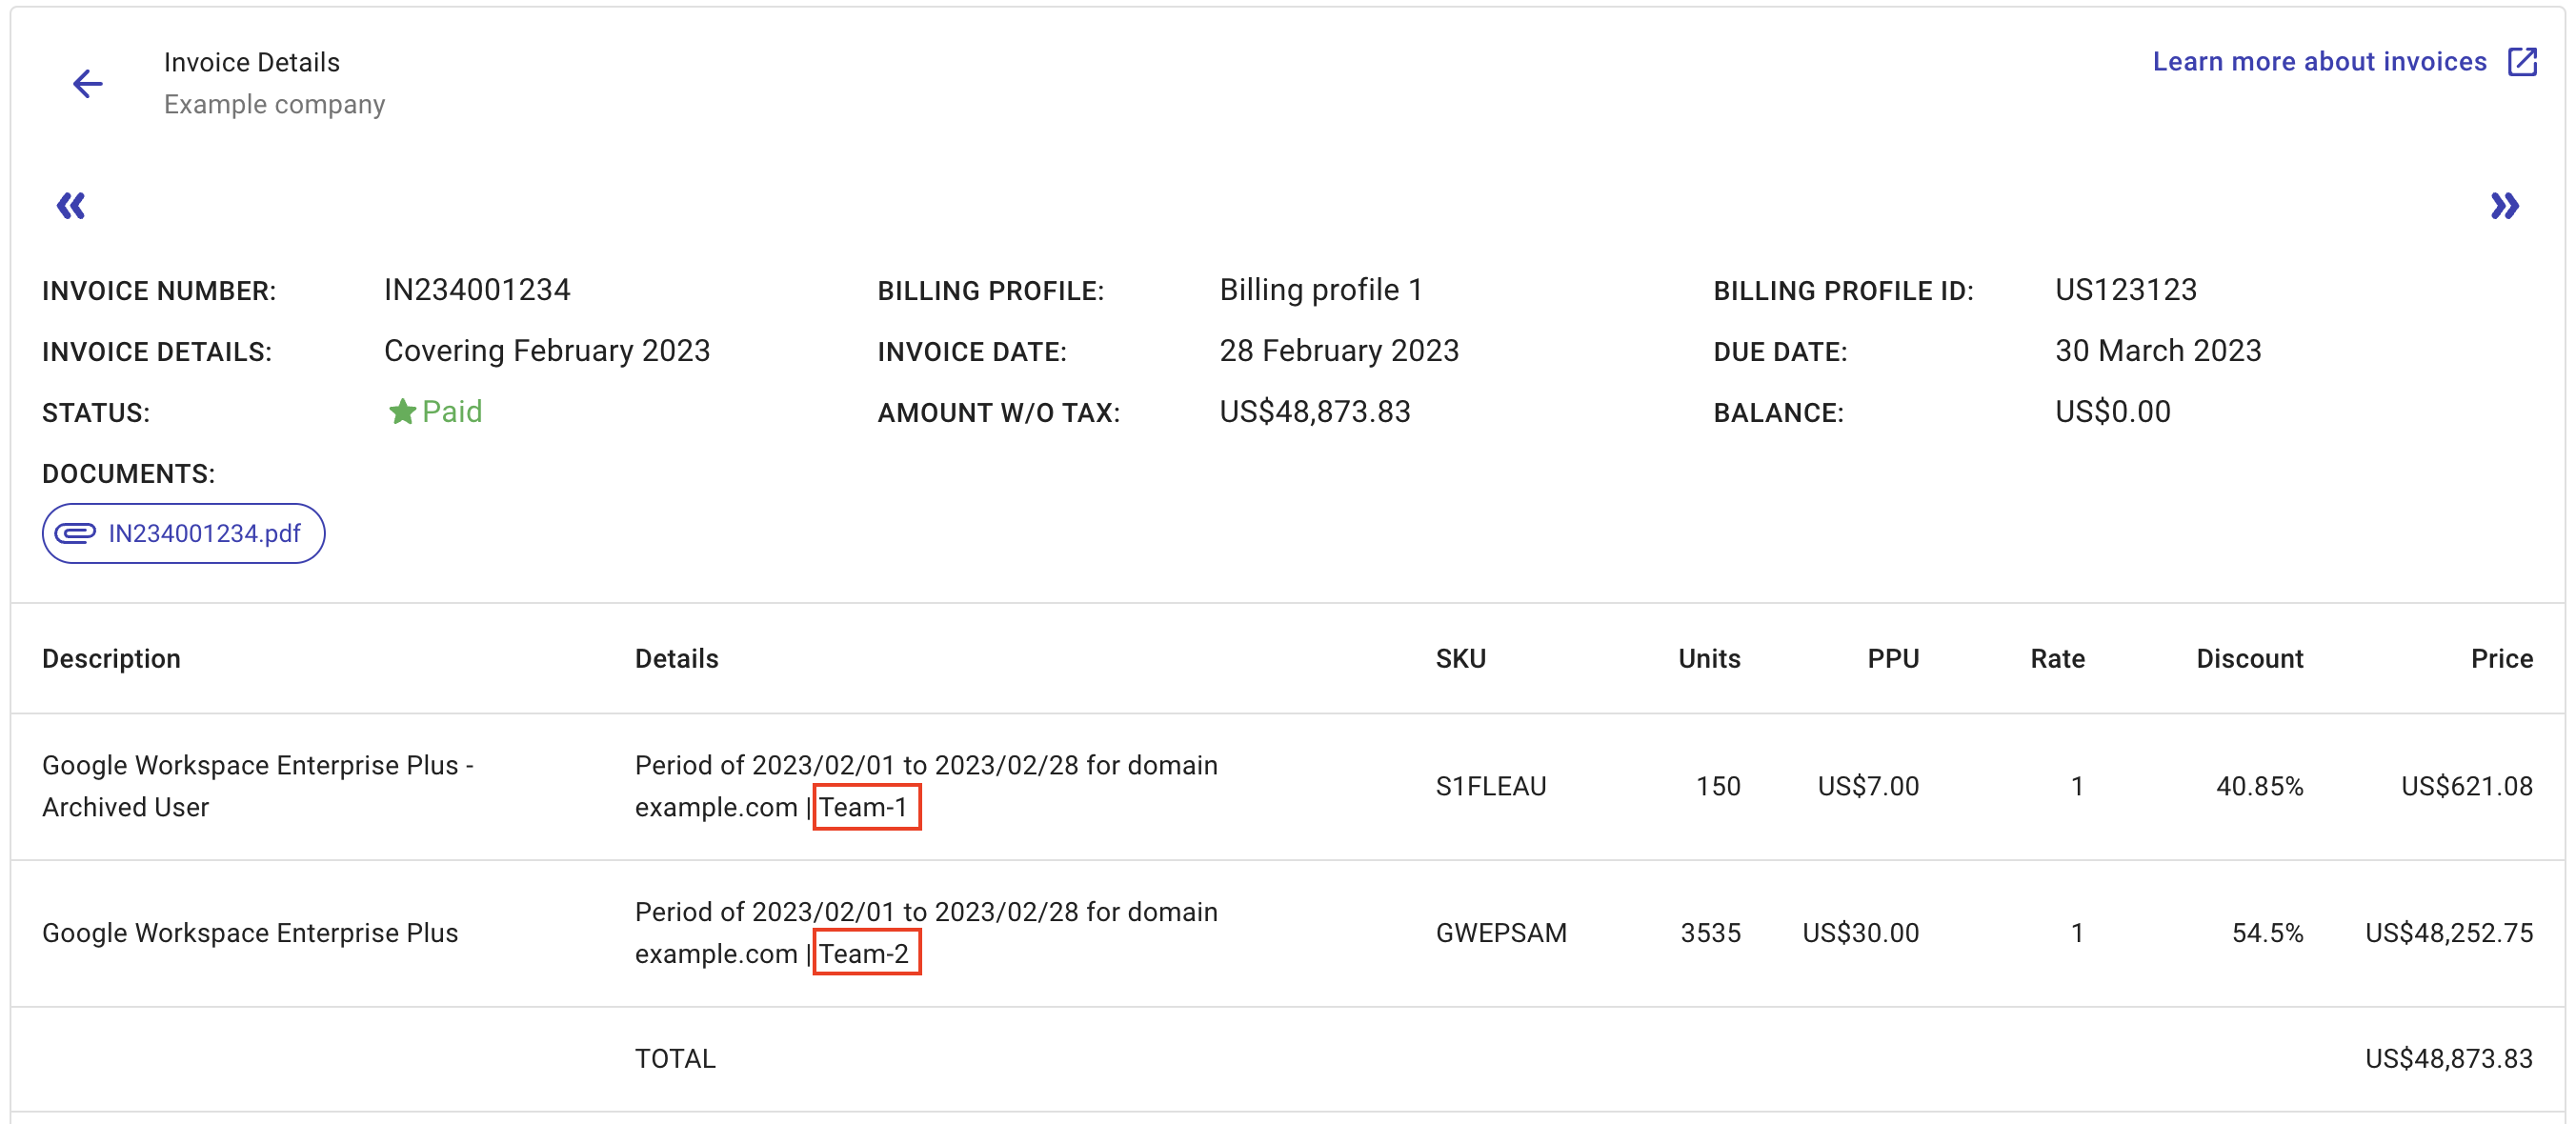Click the Discount column header
This screenshot has height=1124, width=2576.
(2248, 658)
